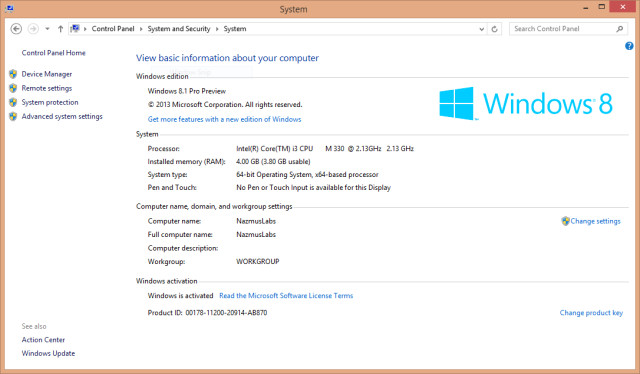Select Control Panel breadcrumb item
The width and height of the screenshot is (640, 374).
pos(113,29)
